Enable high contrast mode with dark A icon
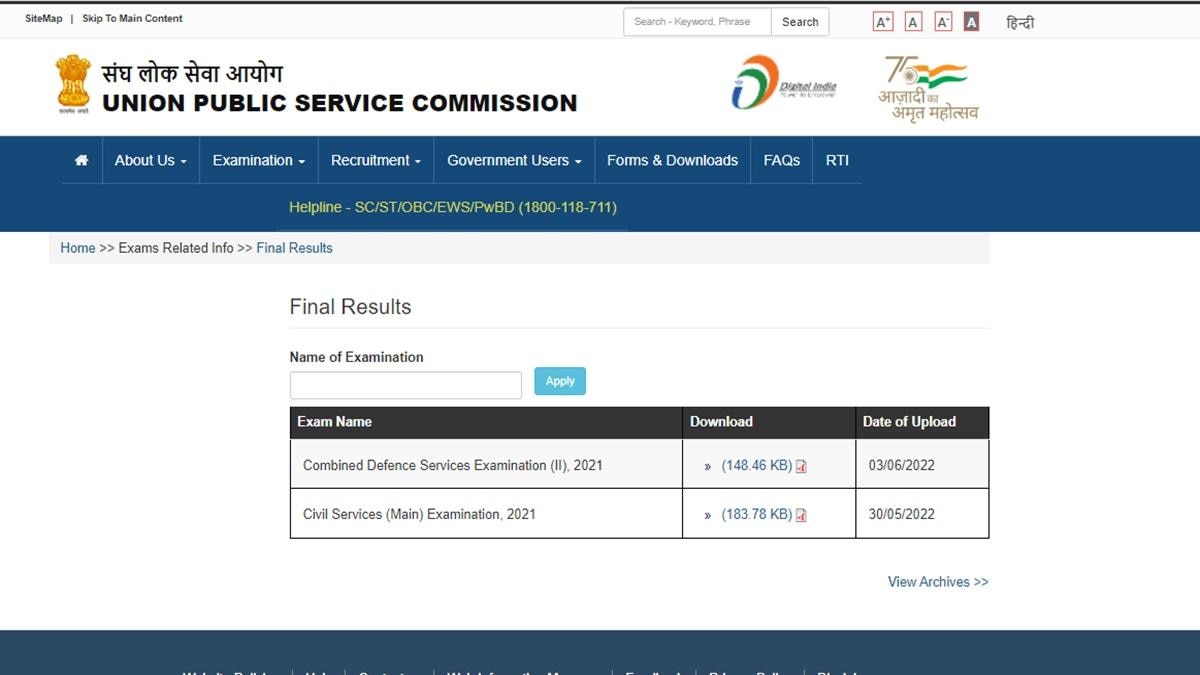1200x675 pixels. coord(970,20)
